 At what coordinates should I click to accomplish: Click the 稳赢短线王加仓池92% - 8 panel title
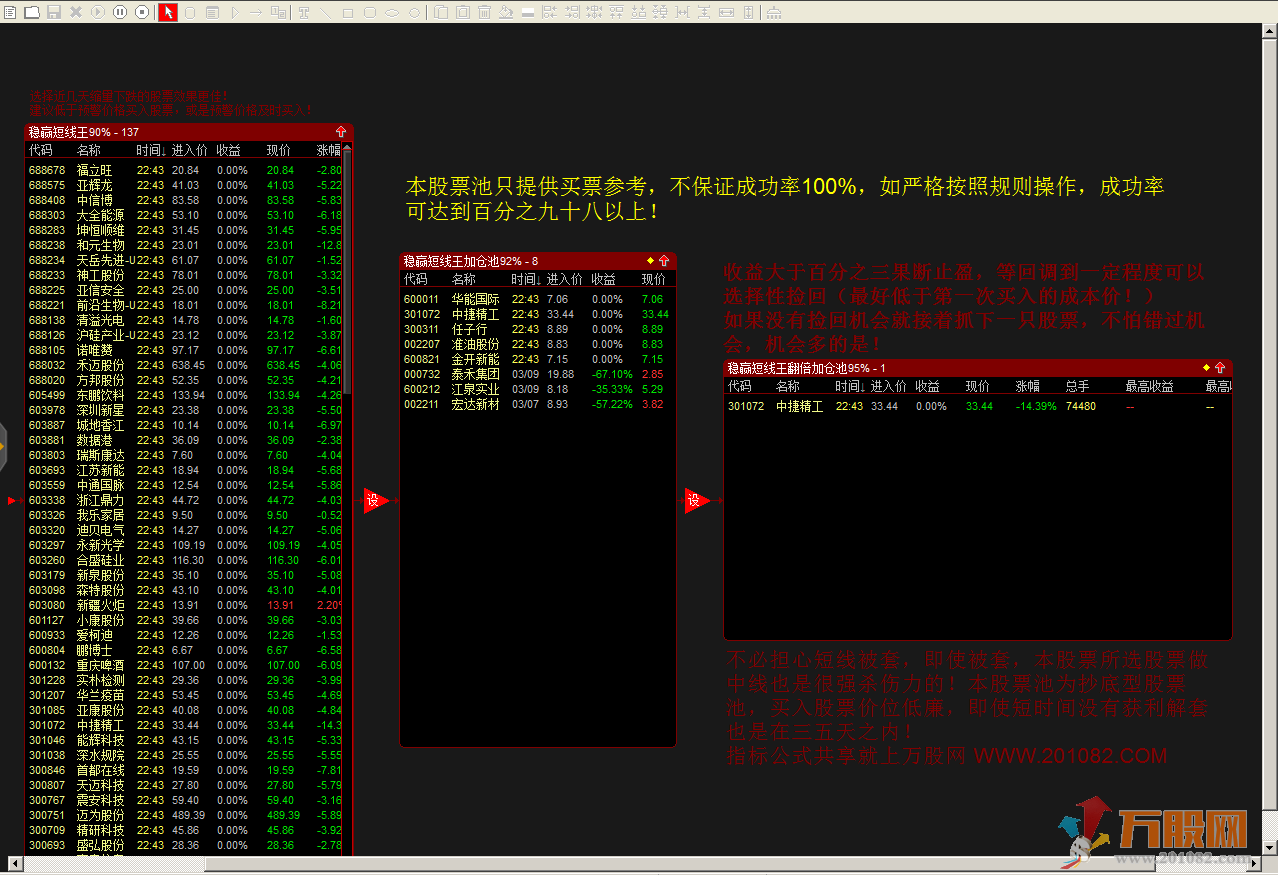point(471,260)
